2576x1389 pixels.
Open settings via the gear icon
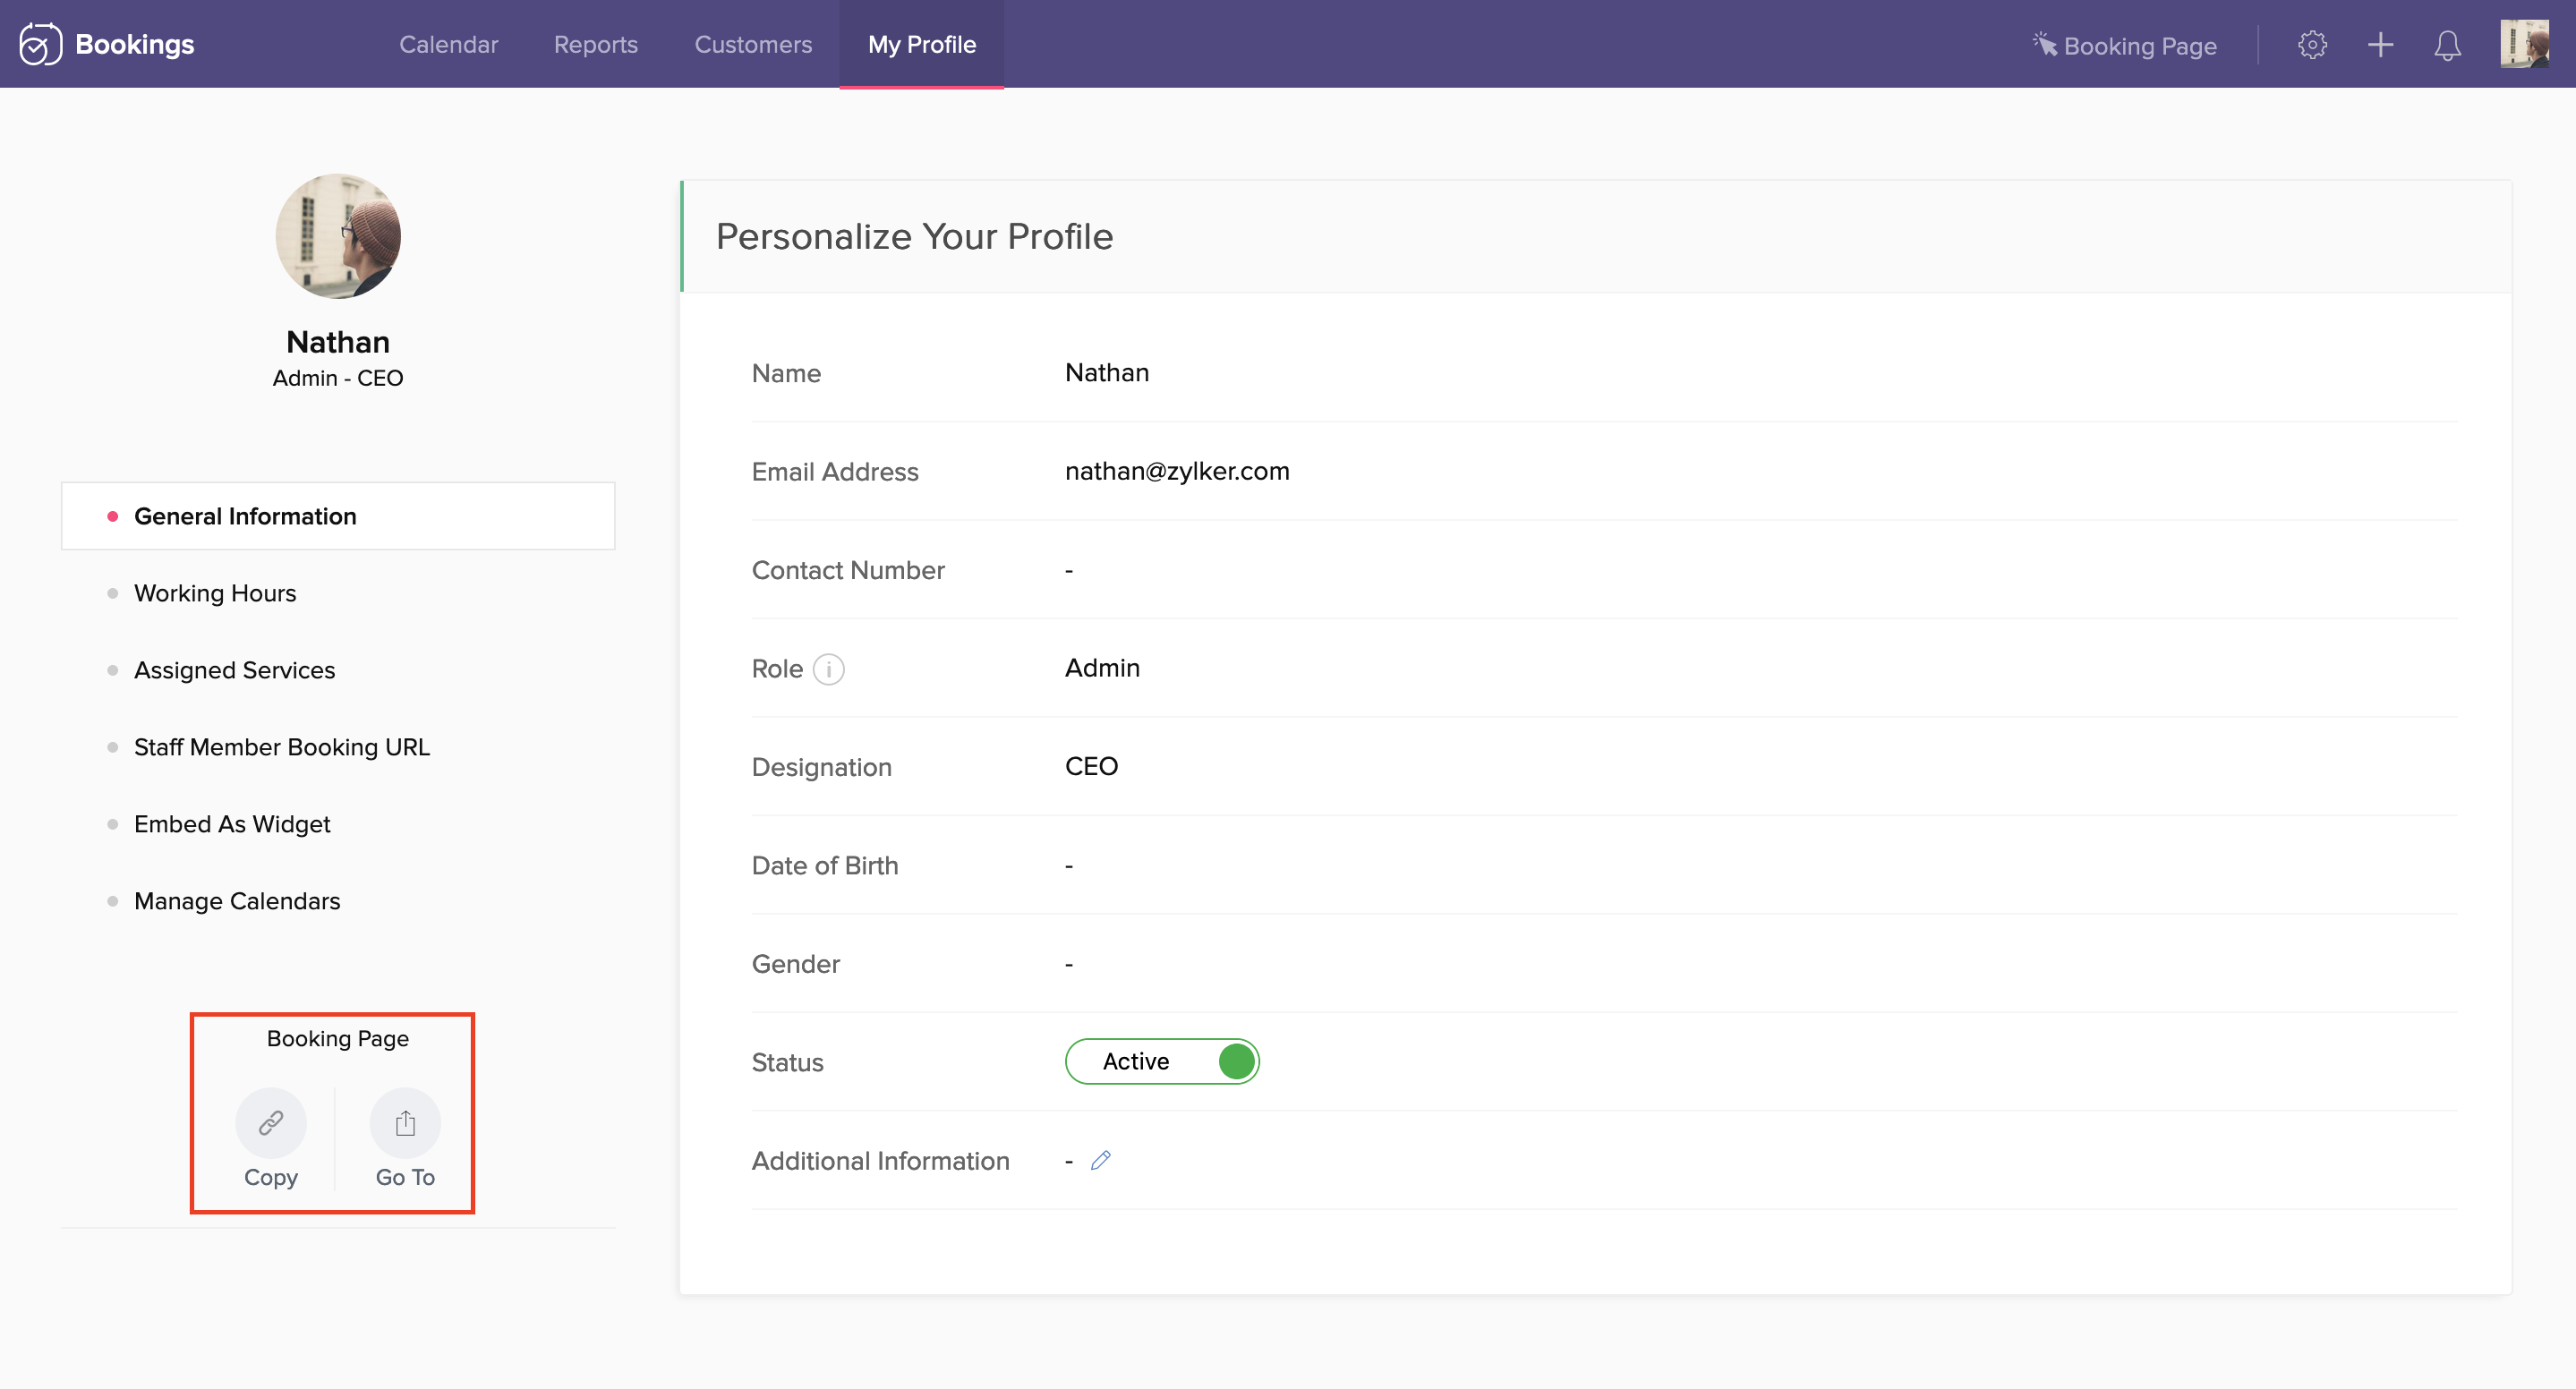tap(2311, 45)
